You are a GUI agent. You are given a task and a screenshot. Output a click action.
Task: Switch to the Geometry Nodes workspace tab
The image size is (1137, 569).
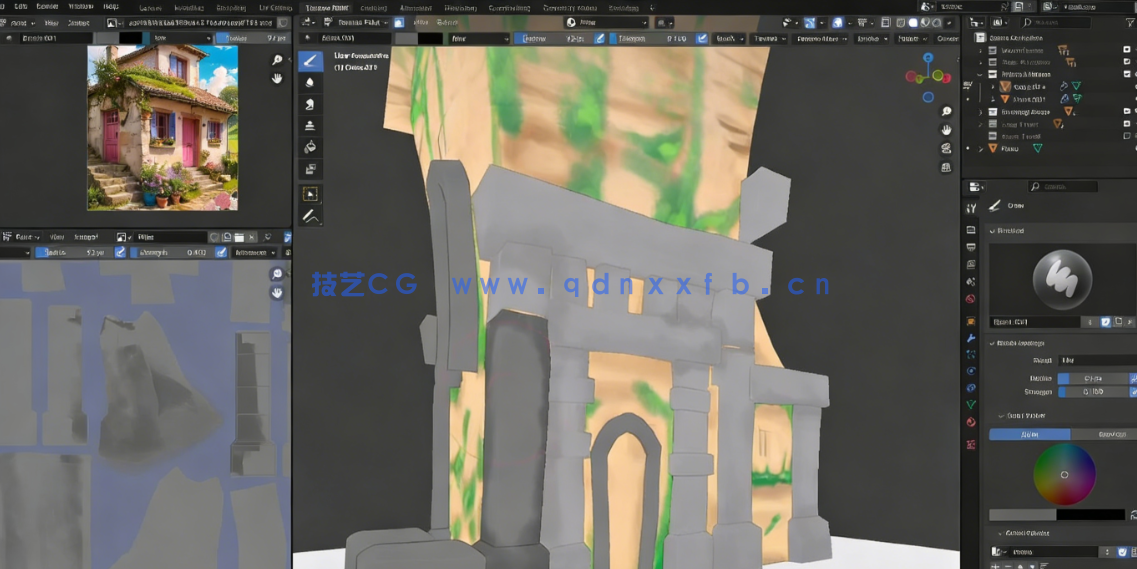568,7
